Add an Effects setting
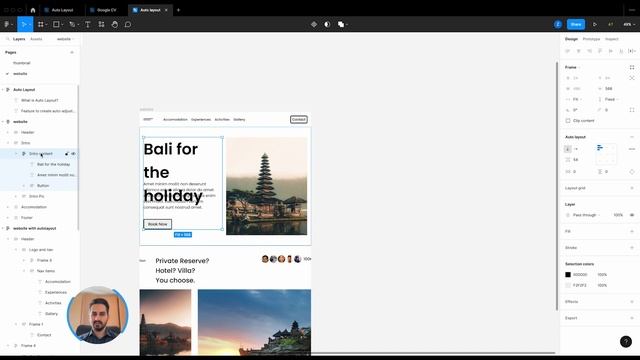This screenshot has height=360, width=640. point(632,302)
